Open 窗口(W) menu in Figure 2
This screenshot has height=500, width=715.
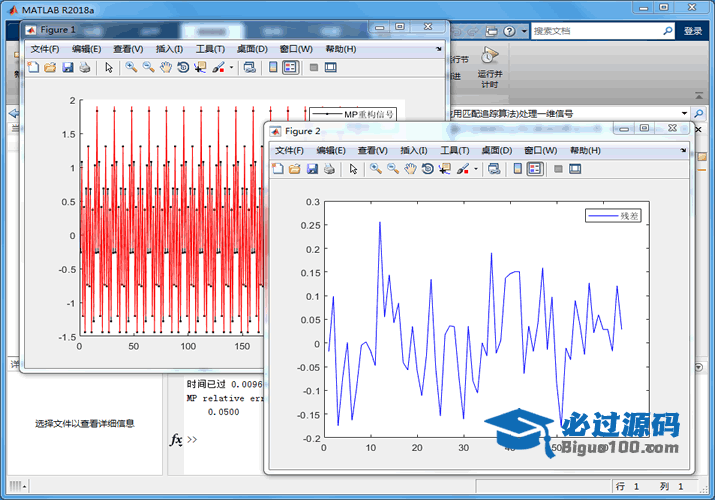(x=540, y=150)
